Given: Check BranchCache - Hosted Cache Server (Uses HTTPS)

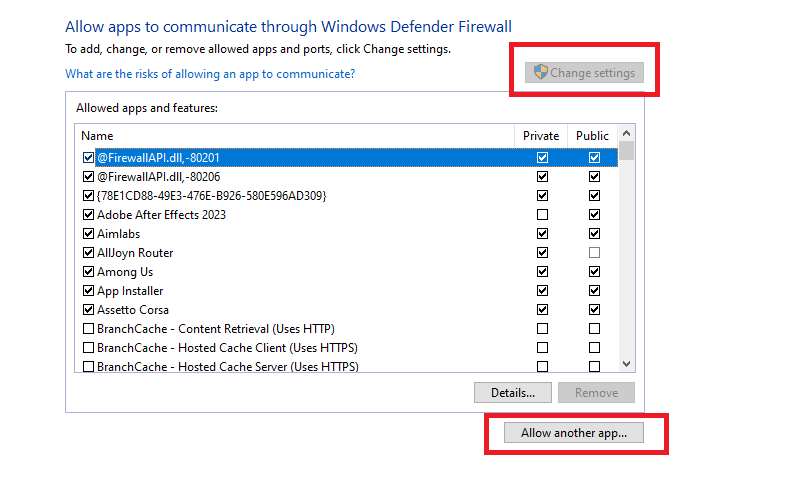Looking at the screenshot, I should 89,367.
